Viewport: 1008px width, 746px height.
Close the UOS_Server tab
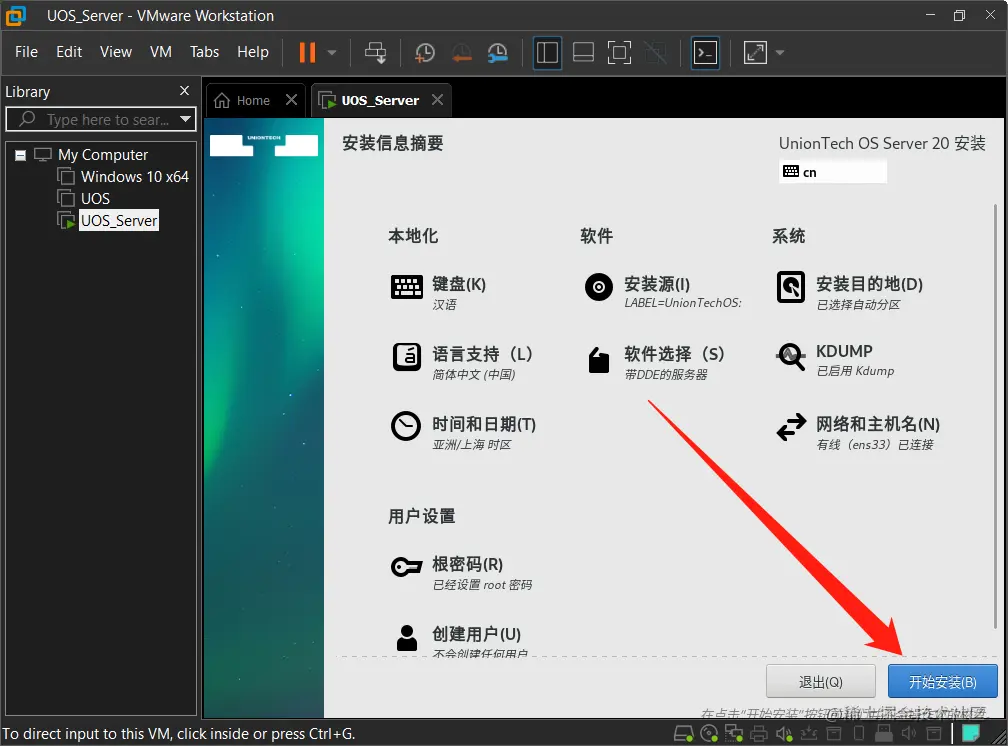point(437,100)
